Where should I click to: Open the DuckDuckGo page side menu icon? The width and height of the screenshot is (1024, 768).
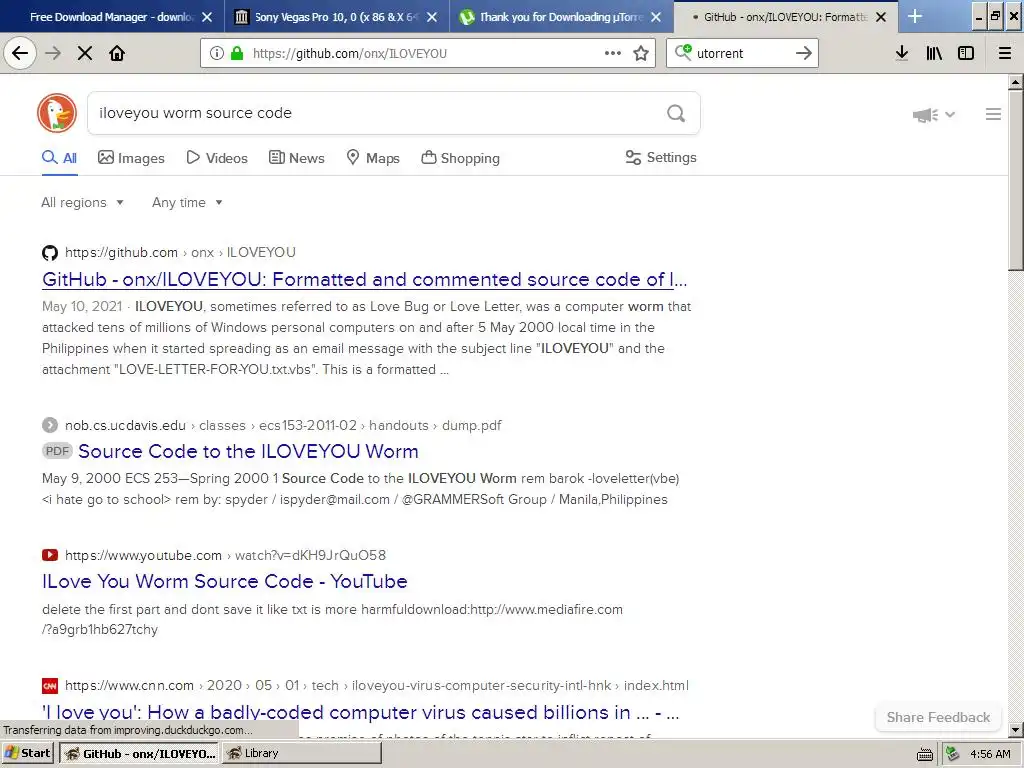pos(993,114)
